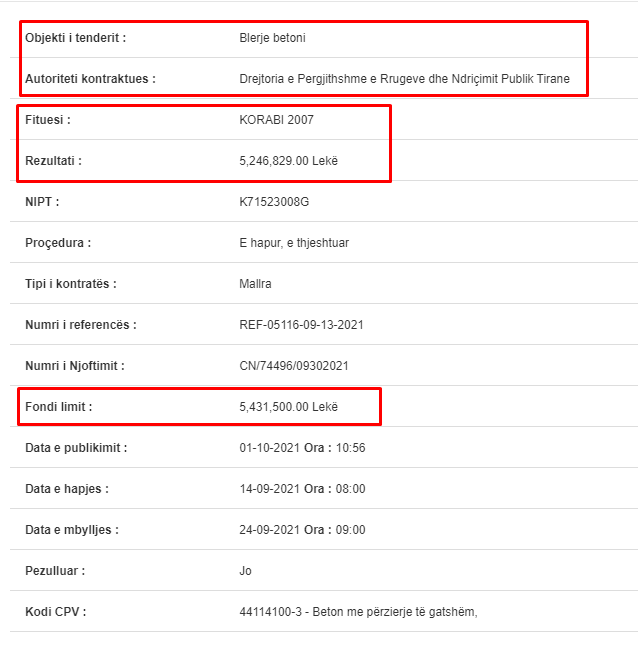This screenshot has width=638, height=649.
Task: Select the procedure text 'E hapur, e thjeshtuar'
Action: click(294, 243)
